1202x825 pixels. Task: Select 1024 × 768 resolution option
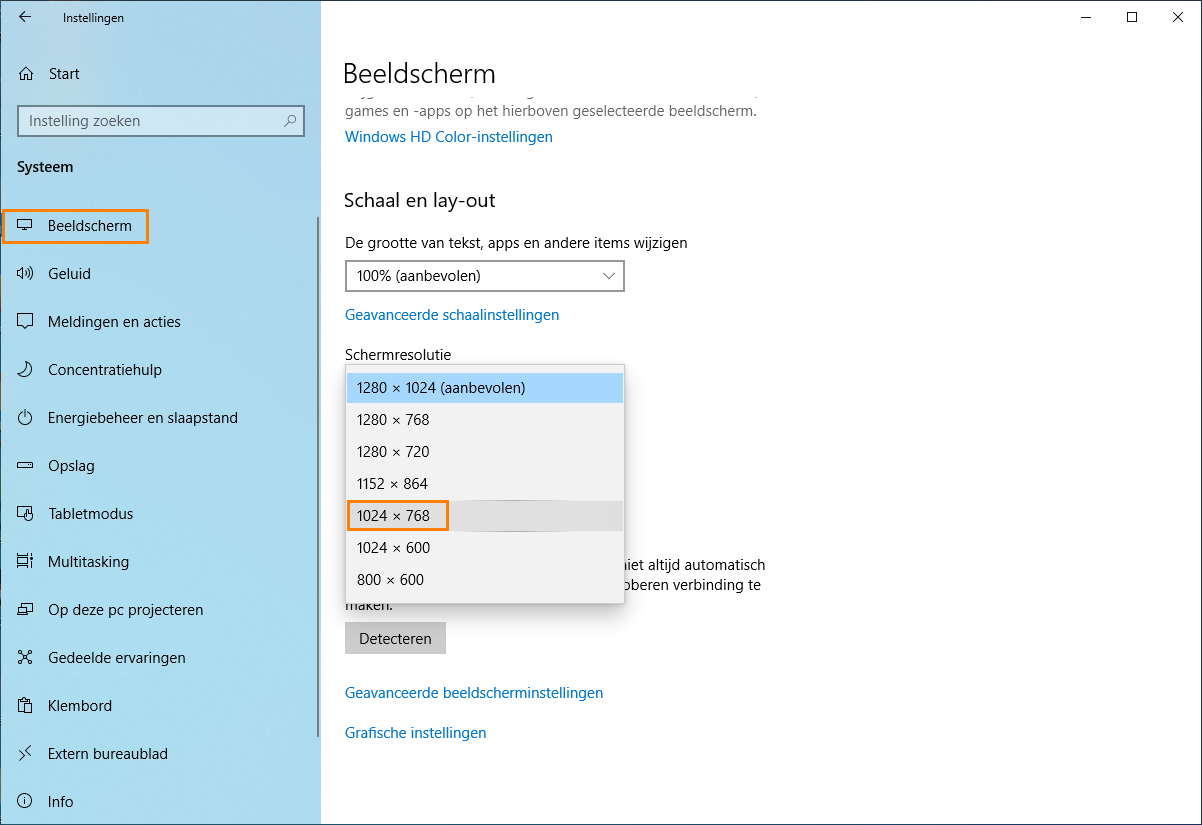pos(393,516)
